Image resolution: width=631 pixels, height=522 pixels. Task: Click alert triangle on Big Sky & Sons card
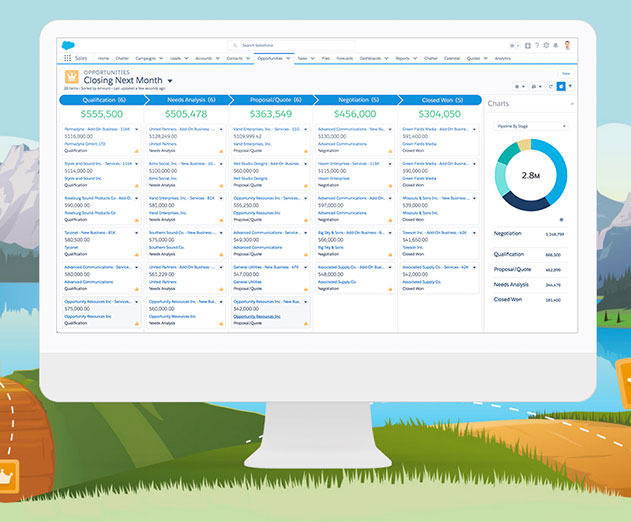pyautogui.click(x=390, y=255)
